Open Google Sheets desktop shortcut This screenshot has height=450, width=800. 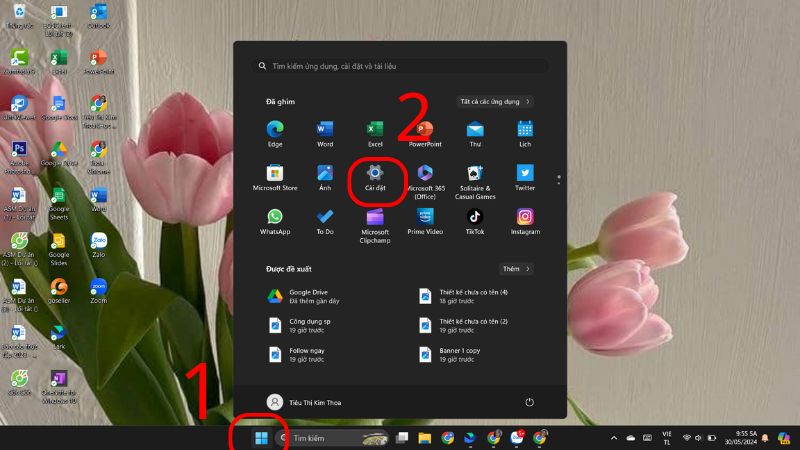(59, 203)
